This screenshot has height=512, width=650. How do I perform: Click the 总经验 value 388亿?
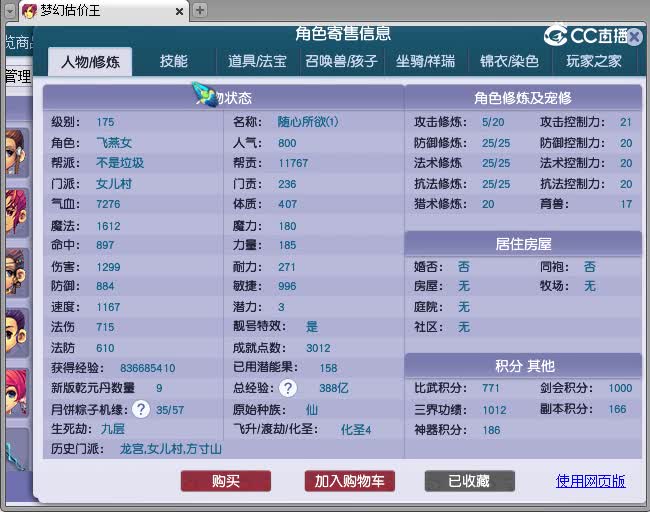click(334, 388)
